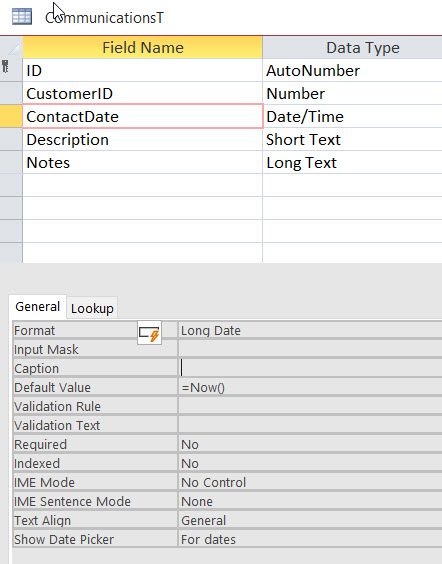Image resolution: width=442 pixels, height=564 pixels.
Task: Open the Required property dropdown set to No
Action: click(310, 445)
